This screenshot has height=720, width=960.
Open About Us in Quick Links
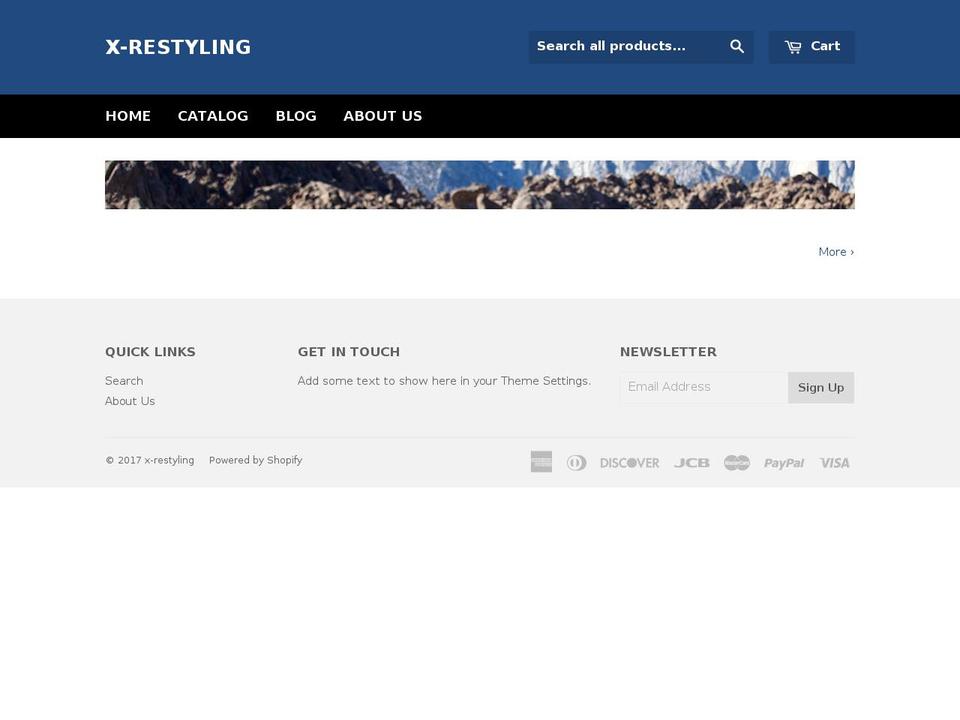[130, 401]
